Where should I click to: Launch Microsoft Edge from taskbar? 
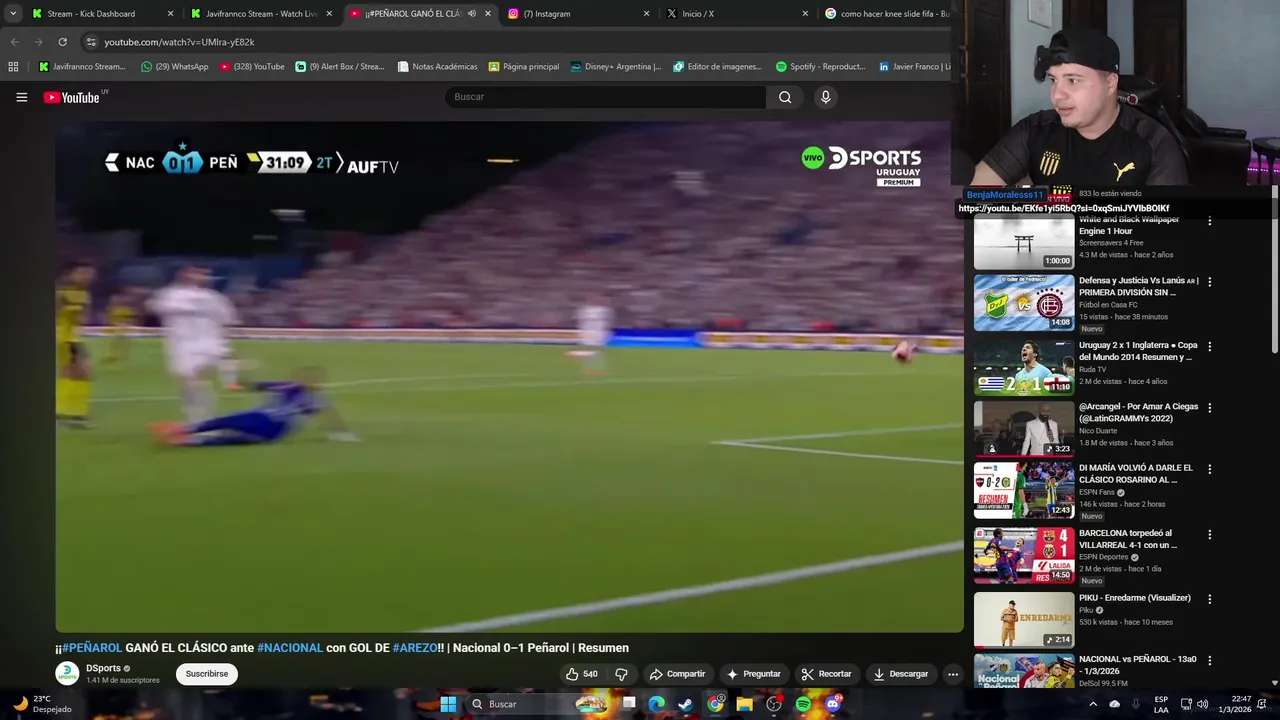656,704
